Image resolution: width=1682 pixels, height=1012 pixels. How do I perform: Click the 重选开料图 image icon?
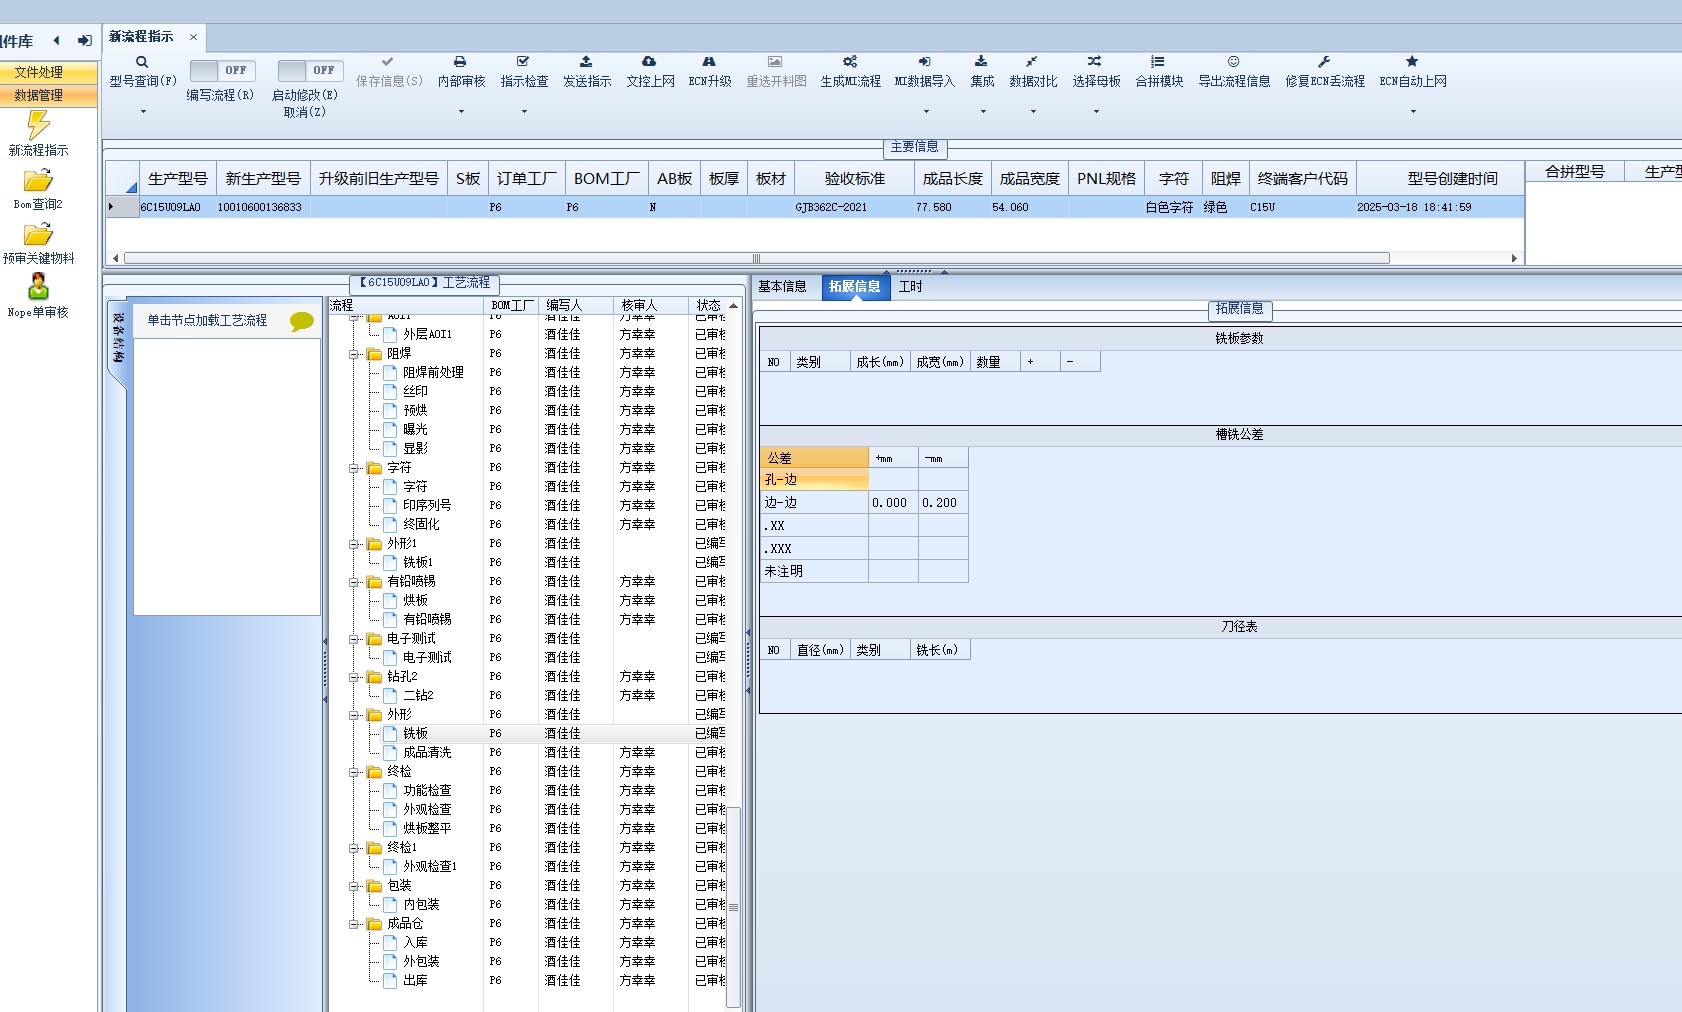click(775, 62)
